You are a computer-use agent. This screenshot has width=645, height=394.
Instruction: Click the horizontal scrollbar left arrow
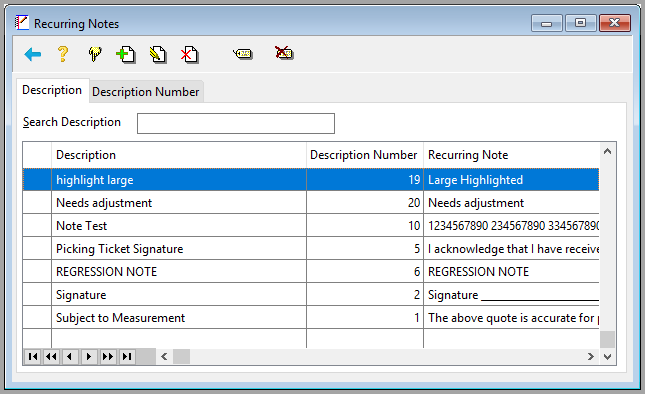click(164, 357)
